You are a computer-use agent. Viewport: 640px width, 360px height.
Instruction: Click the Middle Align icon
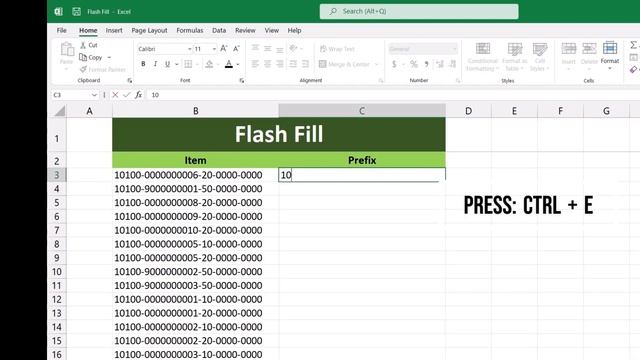(267, 49)
